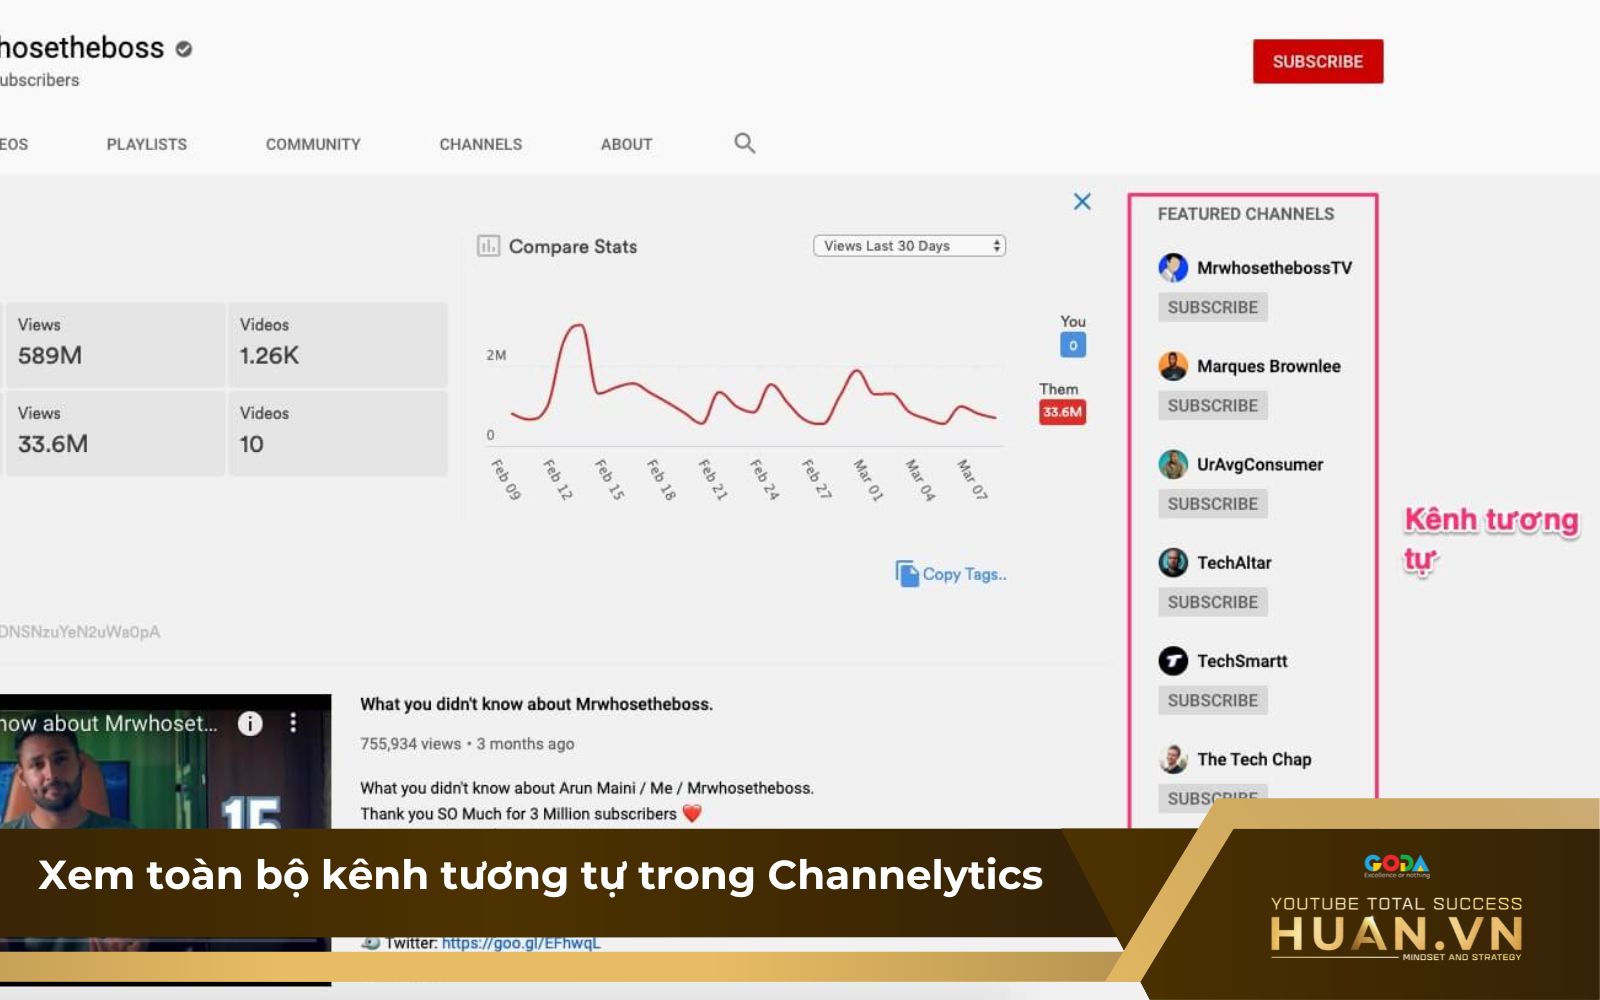Click the '755,934 views' text
The height and width of the screenshot is (1000, 1600).
[411, 744]
